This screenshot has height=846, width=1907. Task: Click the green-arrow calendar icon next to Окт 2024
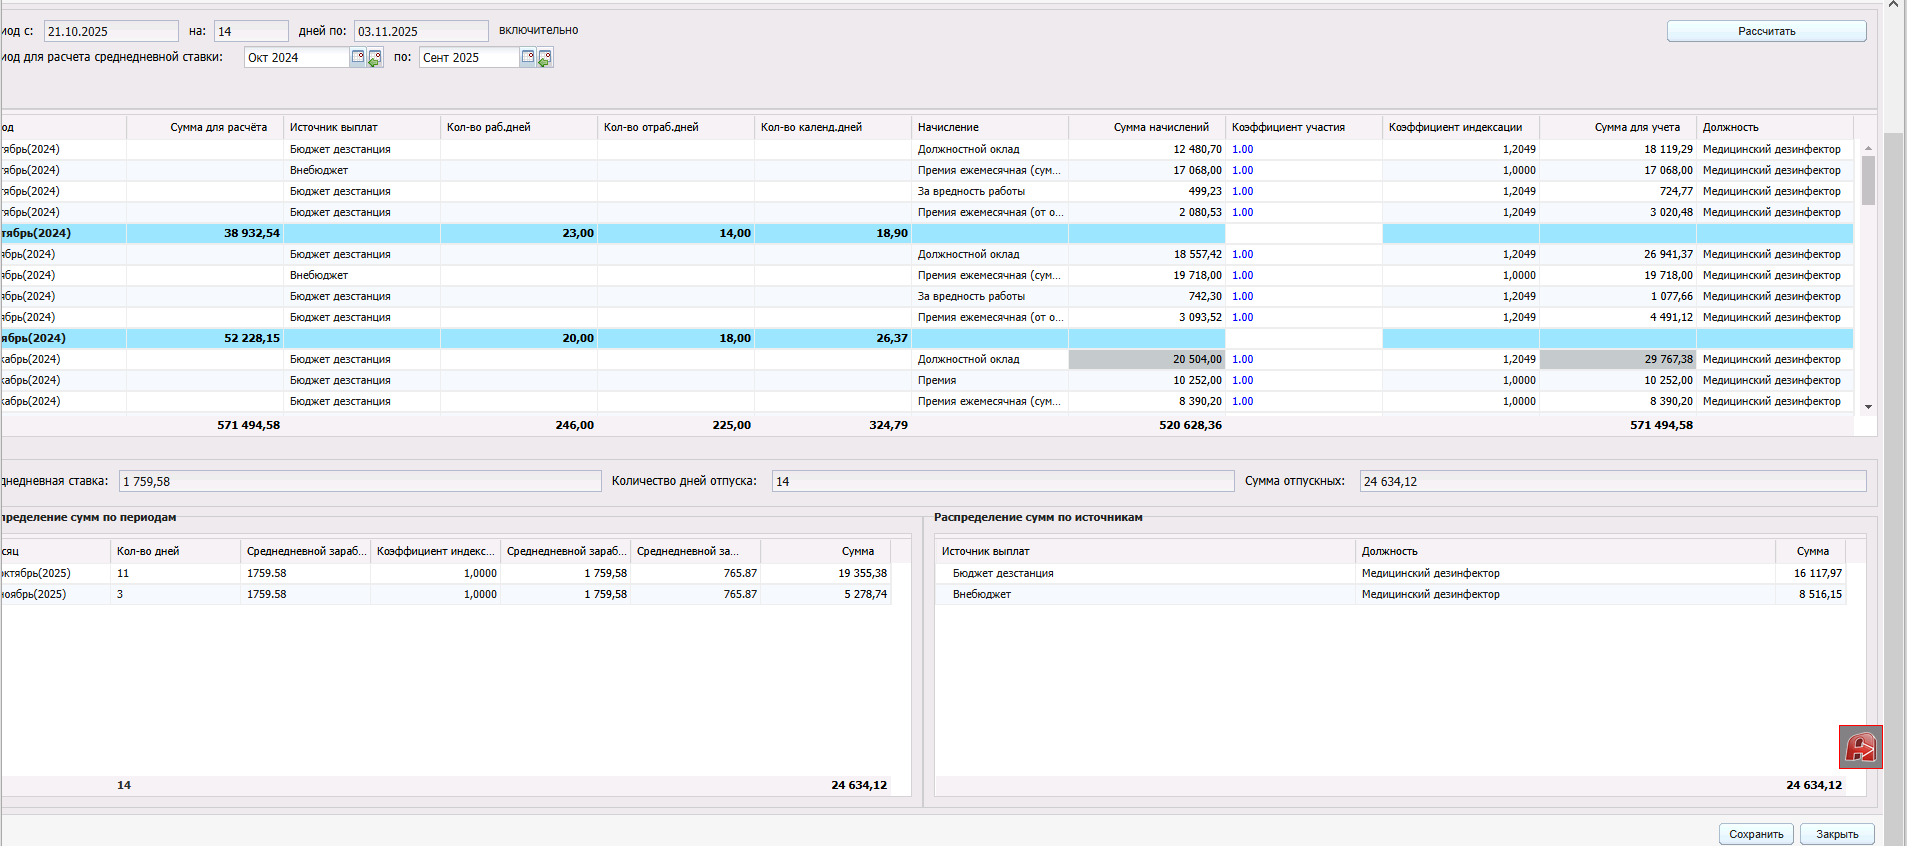coord(375,58)
